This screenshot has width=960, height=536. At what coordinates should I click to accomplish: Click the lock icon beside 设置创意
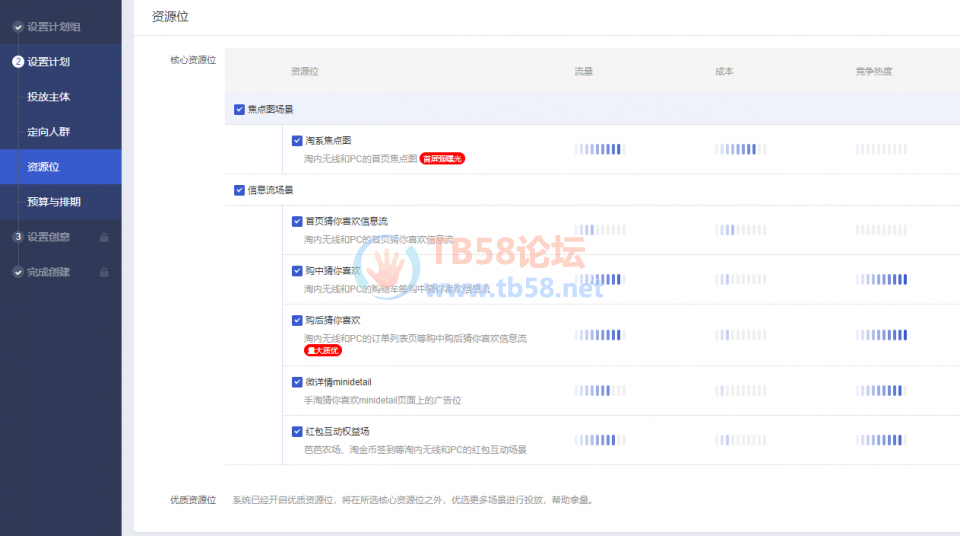(104, 237)
